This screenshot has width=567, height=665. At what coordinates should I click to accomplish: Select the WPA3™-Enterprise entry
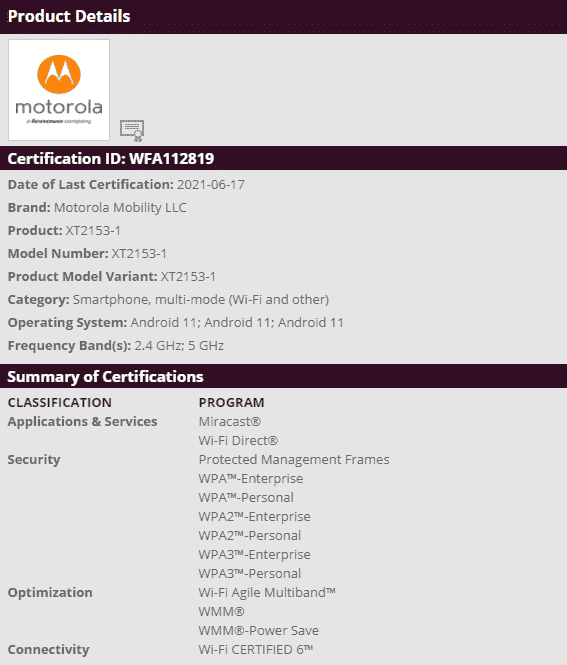(254, 555)
